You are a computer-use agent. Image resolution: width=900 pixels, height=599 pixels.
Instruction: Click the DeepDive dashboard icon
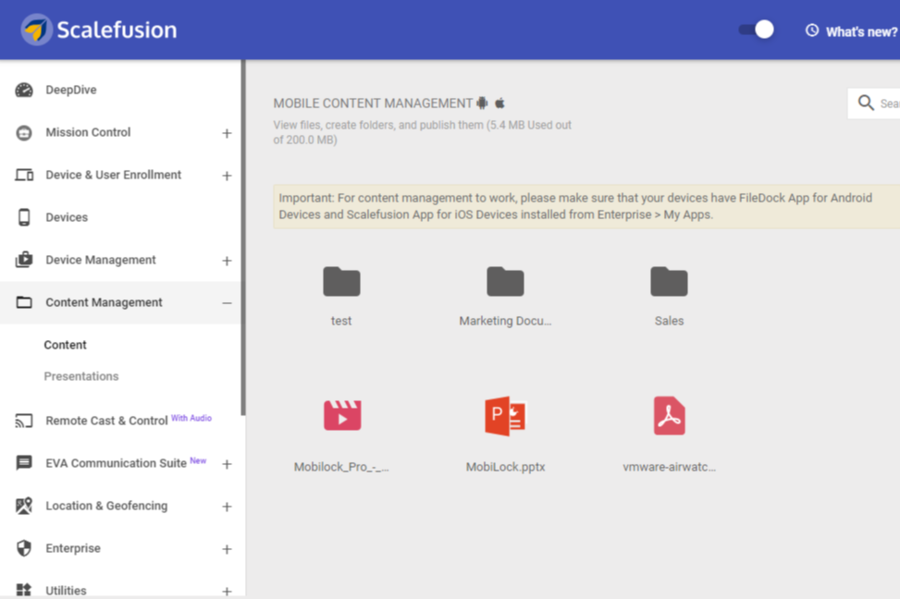coord(24,90)
